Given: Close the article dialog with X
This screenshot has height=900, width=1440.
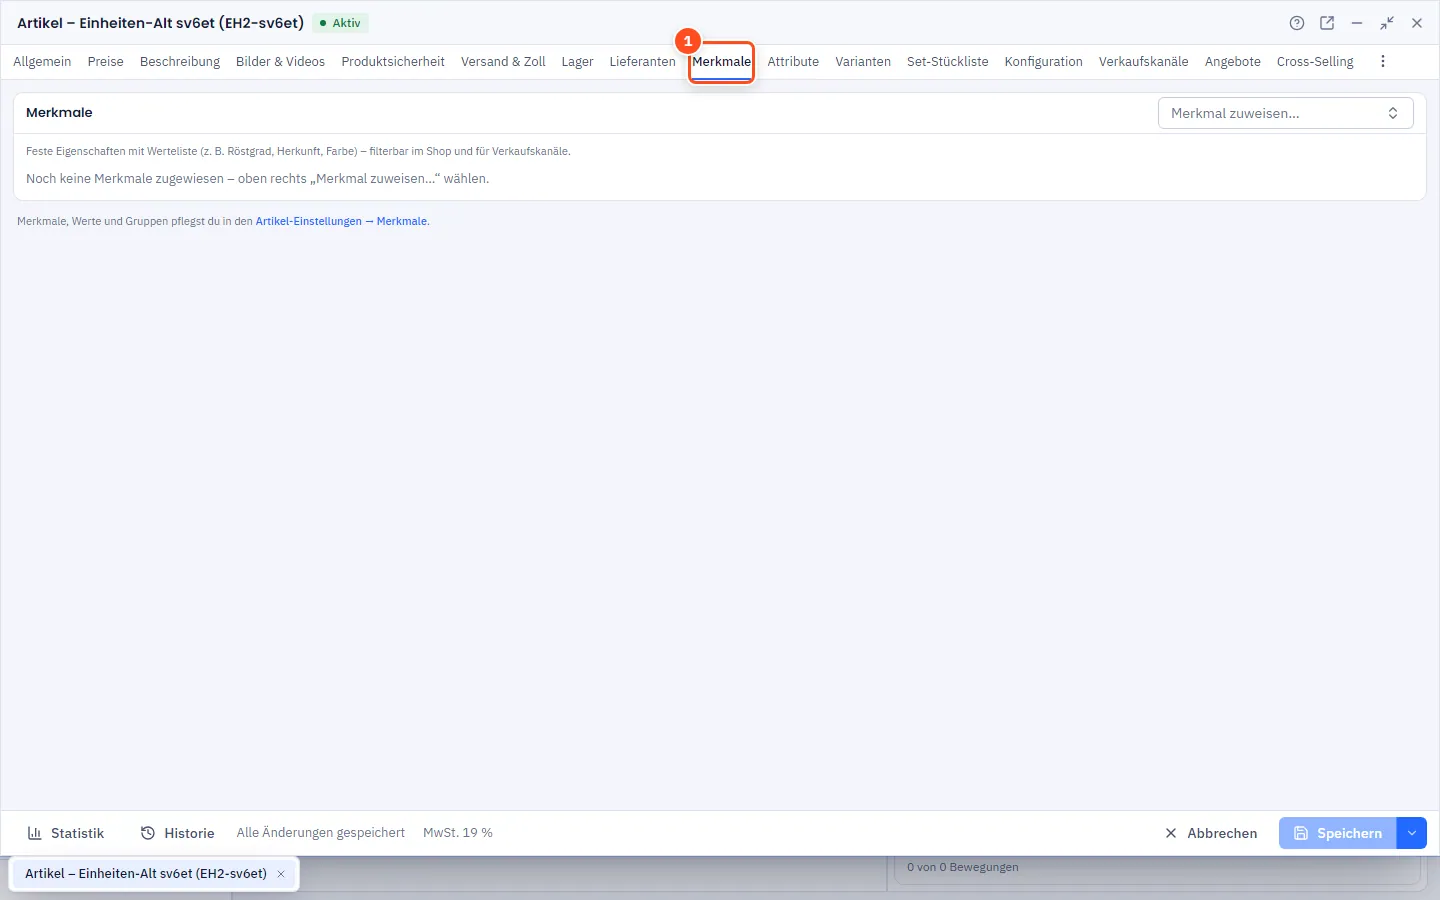Looking at the screenshot, I should click(x=1417, y=23).
